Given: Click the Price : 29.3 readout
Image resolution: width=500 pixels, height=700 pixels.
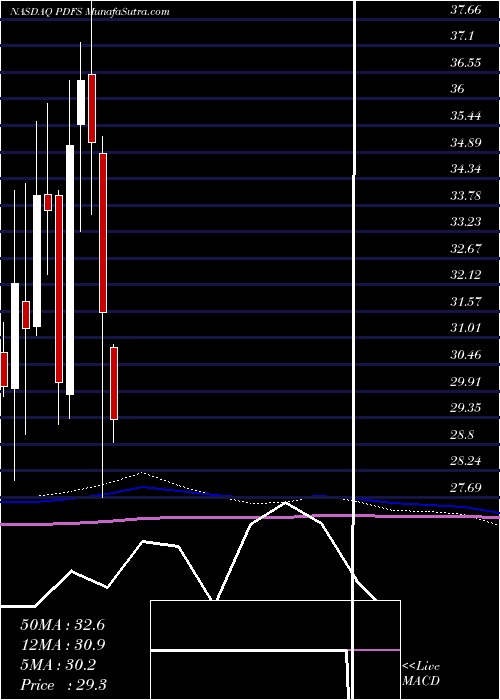Looking at the screenshot, I should 62,685.
